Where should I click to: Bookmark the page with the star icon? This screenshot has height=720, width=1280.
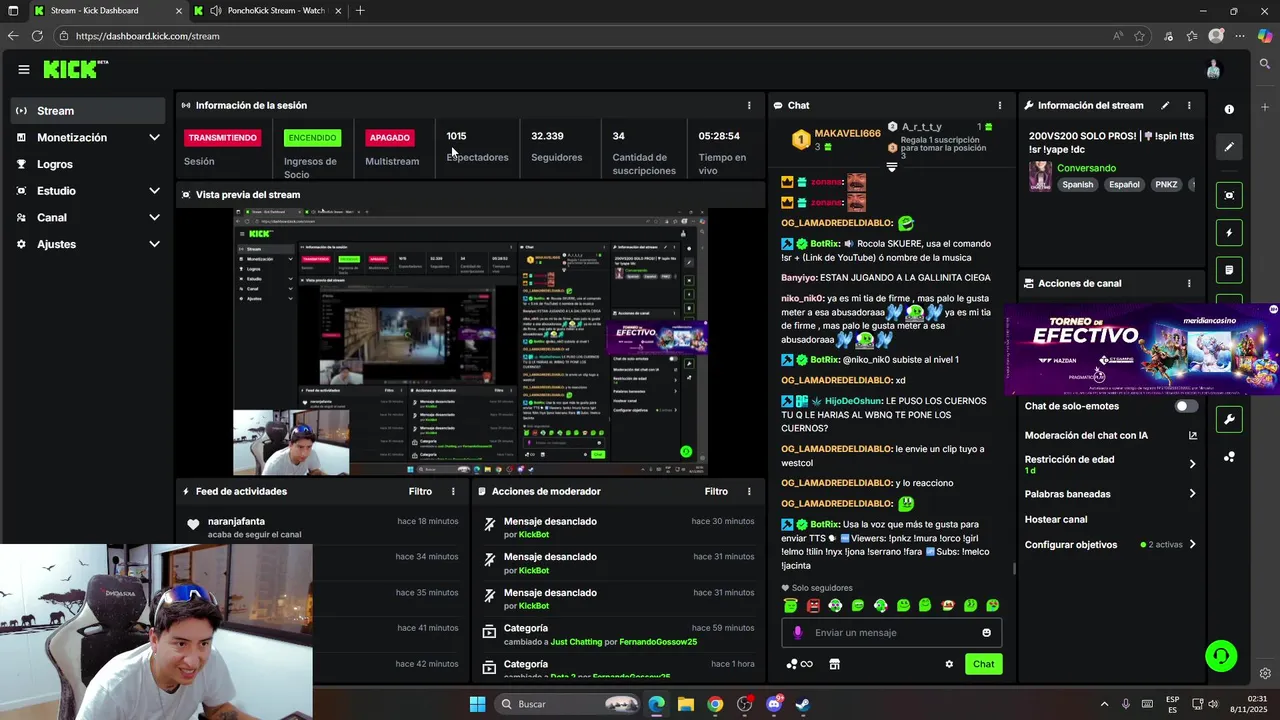(1140, 36)
